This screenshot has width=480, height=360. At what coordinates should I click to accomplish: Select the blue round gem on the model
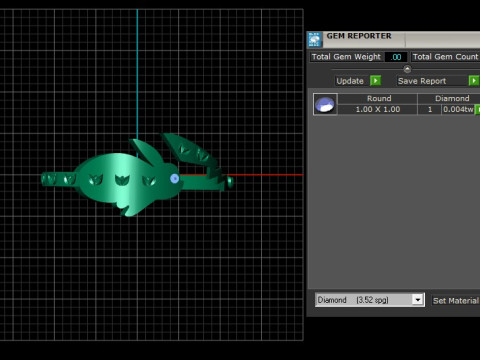tap(174, 179)
